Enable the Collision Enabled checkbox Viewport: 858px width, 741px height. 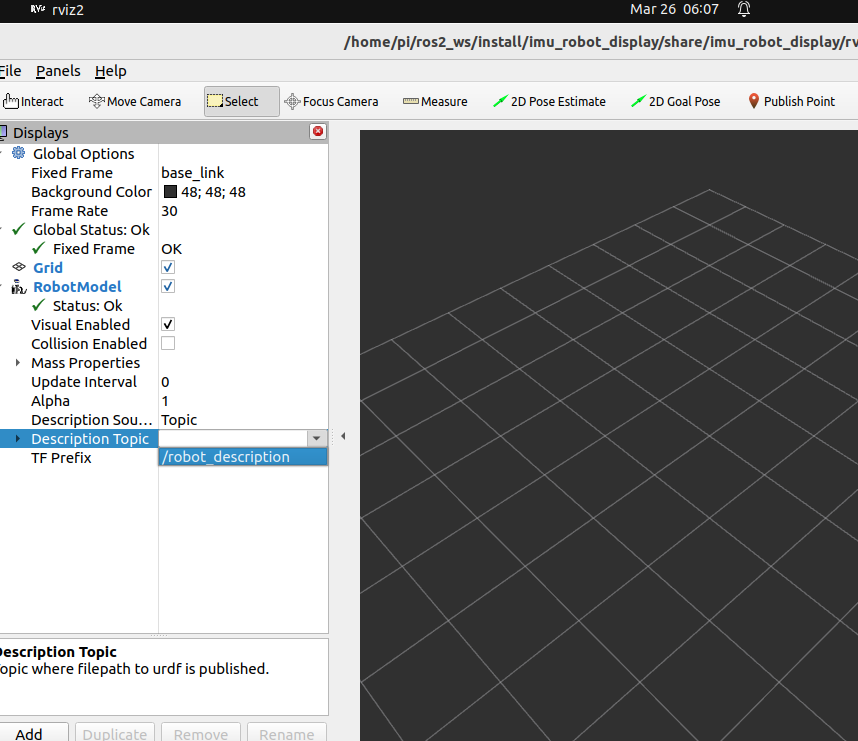click(168, 344)
